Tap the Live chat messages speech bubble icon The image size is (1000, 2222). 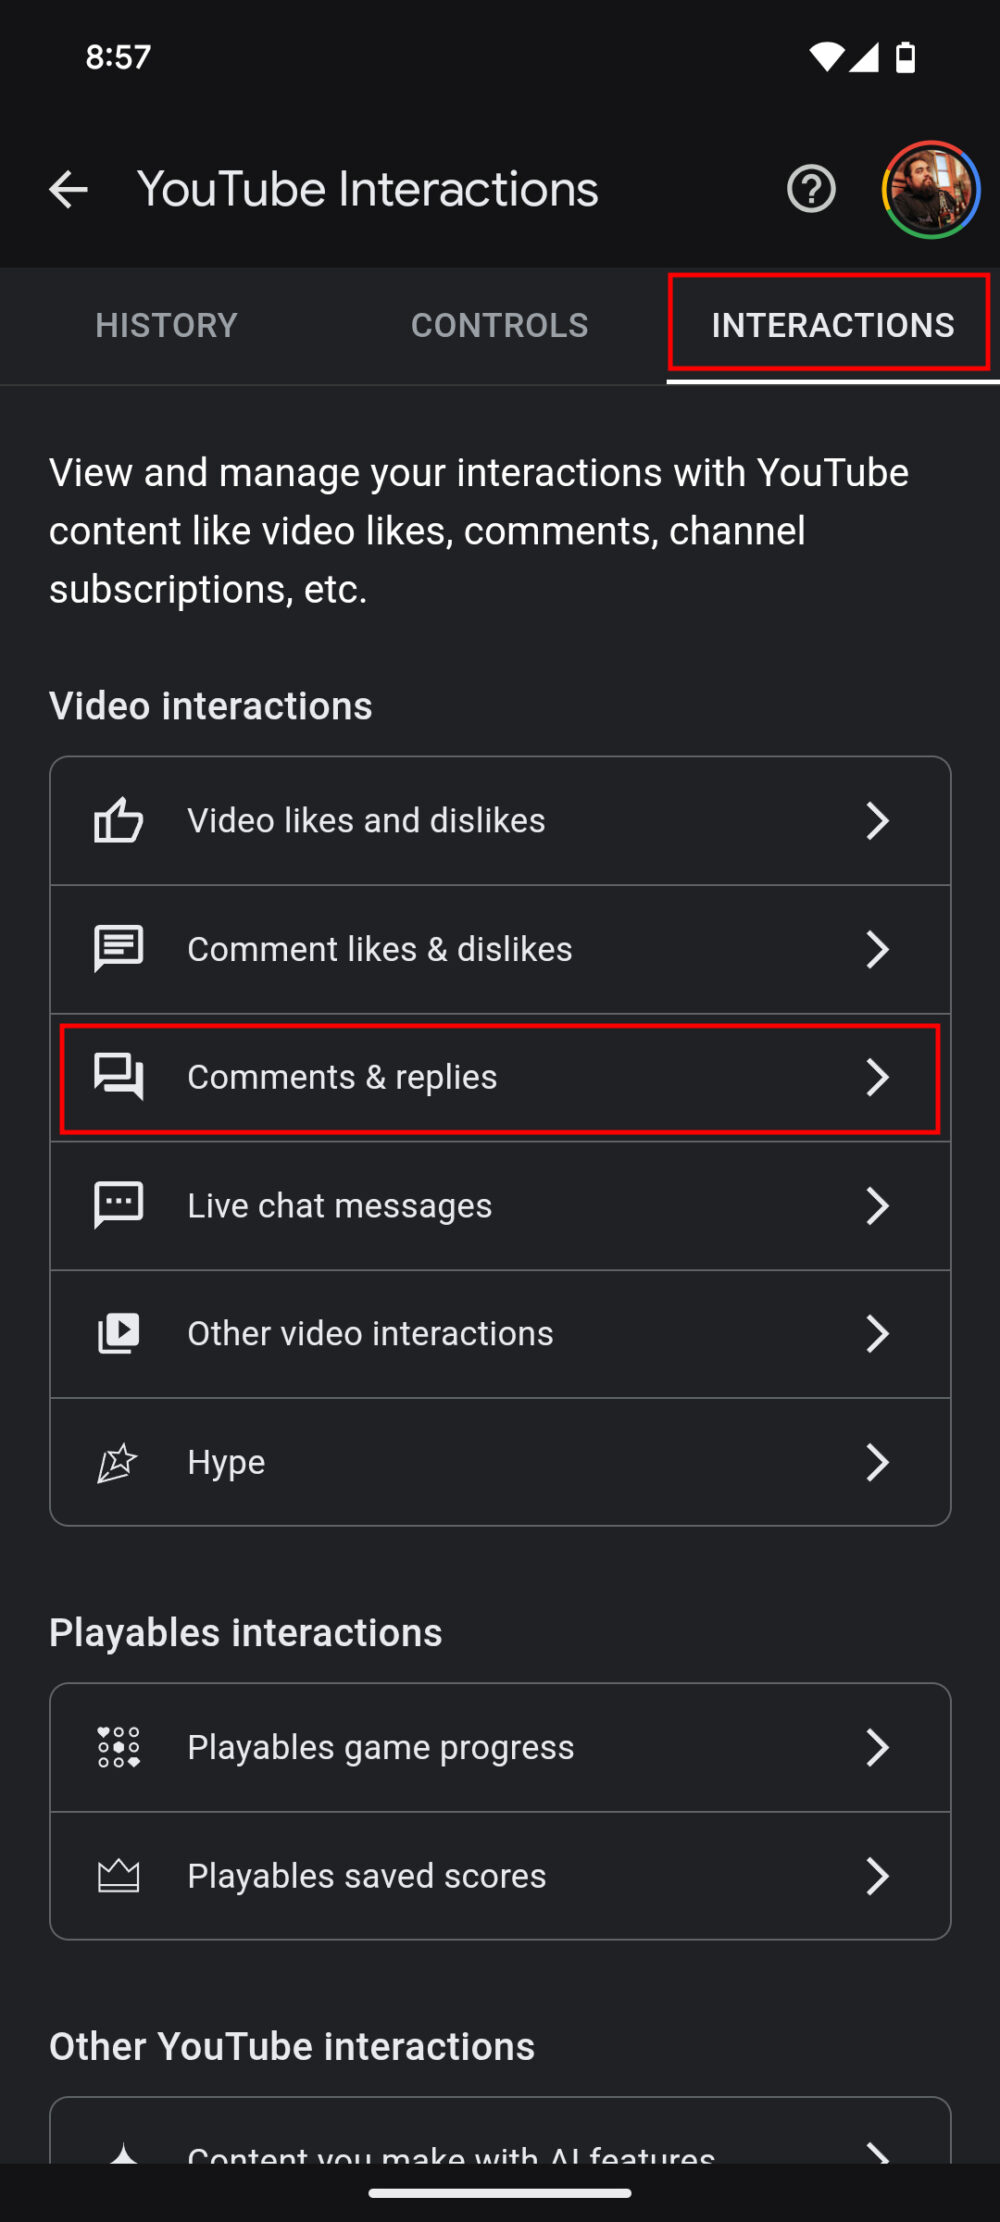117,1205
